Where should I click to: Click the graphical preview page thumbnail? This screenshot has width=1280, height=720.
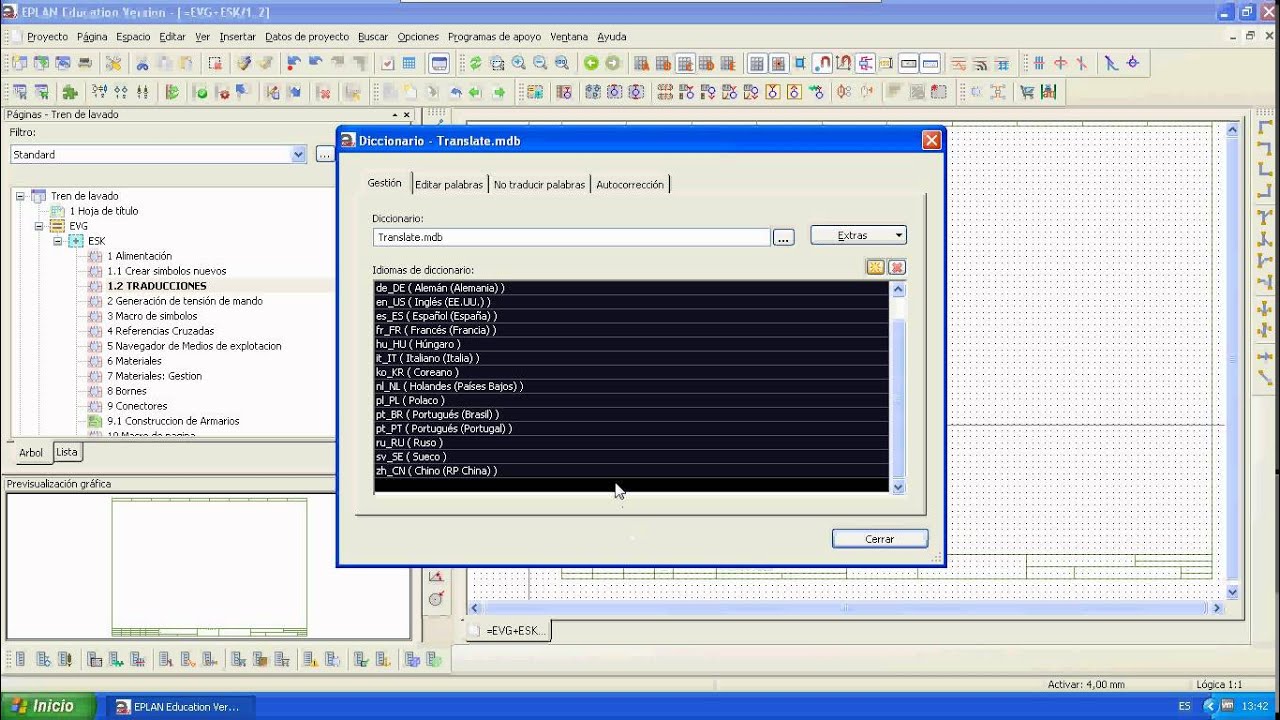point(209,568)
